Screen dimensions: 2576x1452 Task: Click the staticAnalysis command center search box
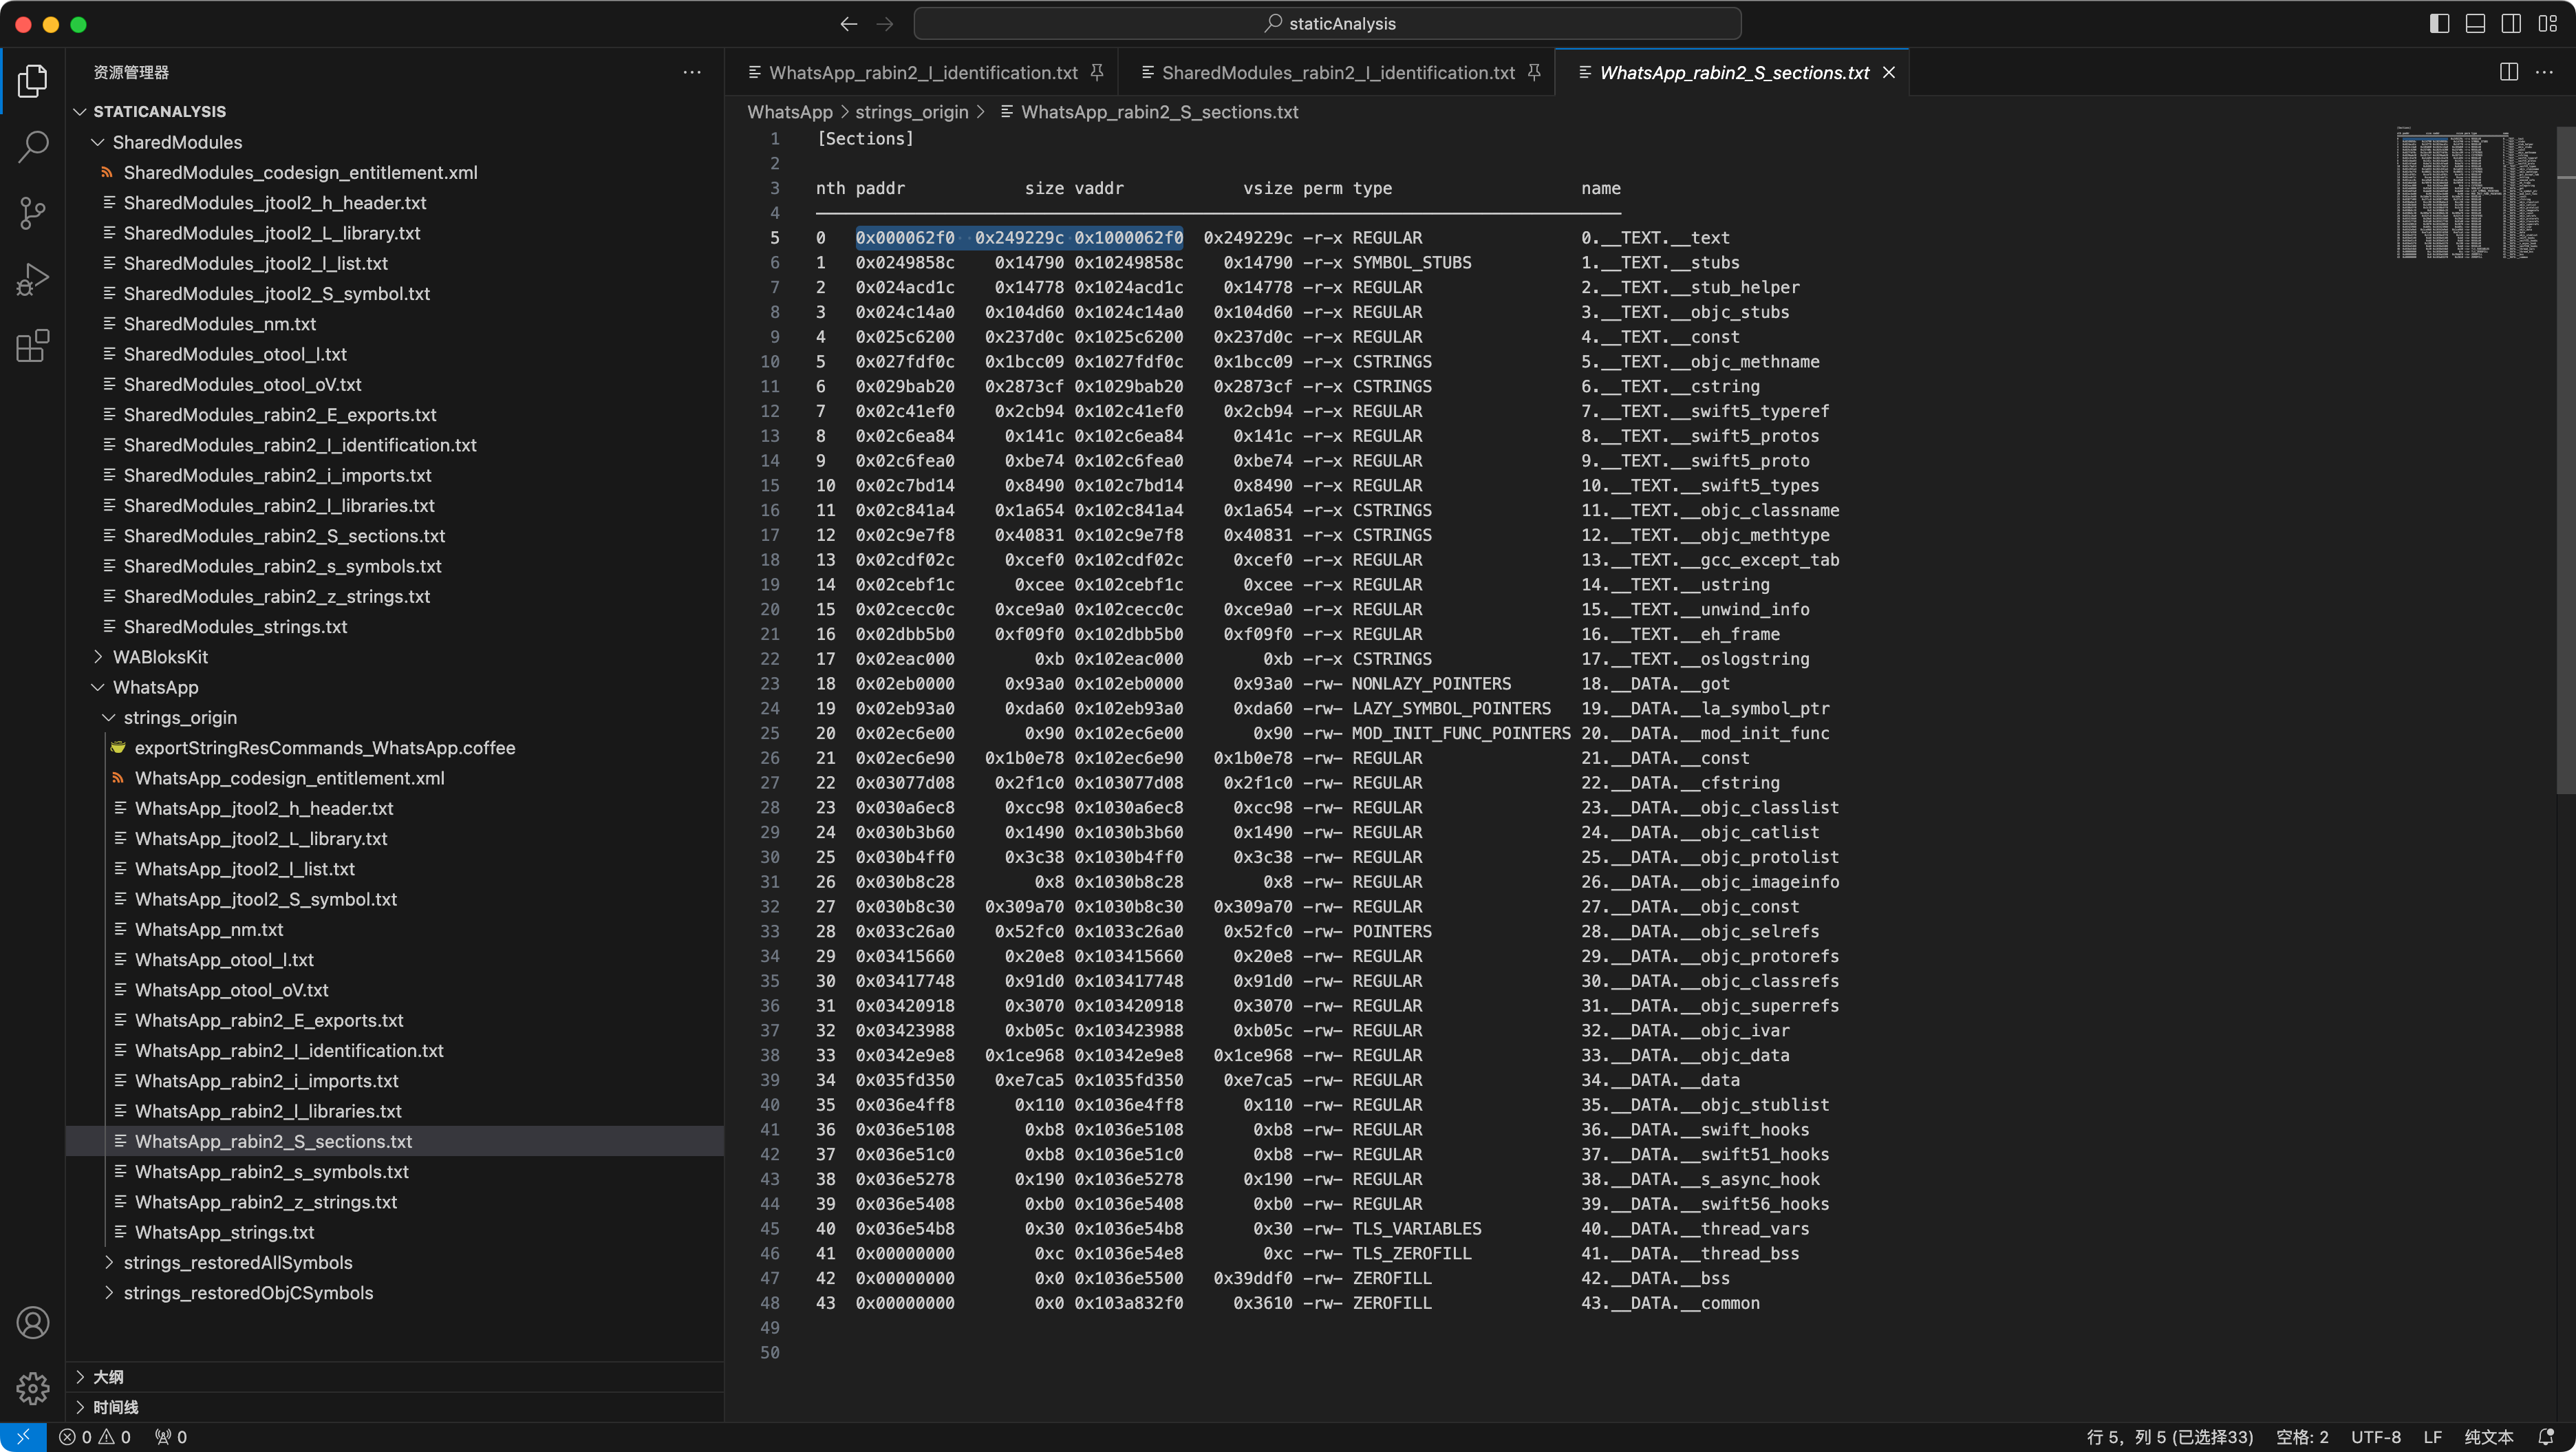[1327, 24]
